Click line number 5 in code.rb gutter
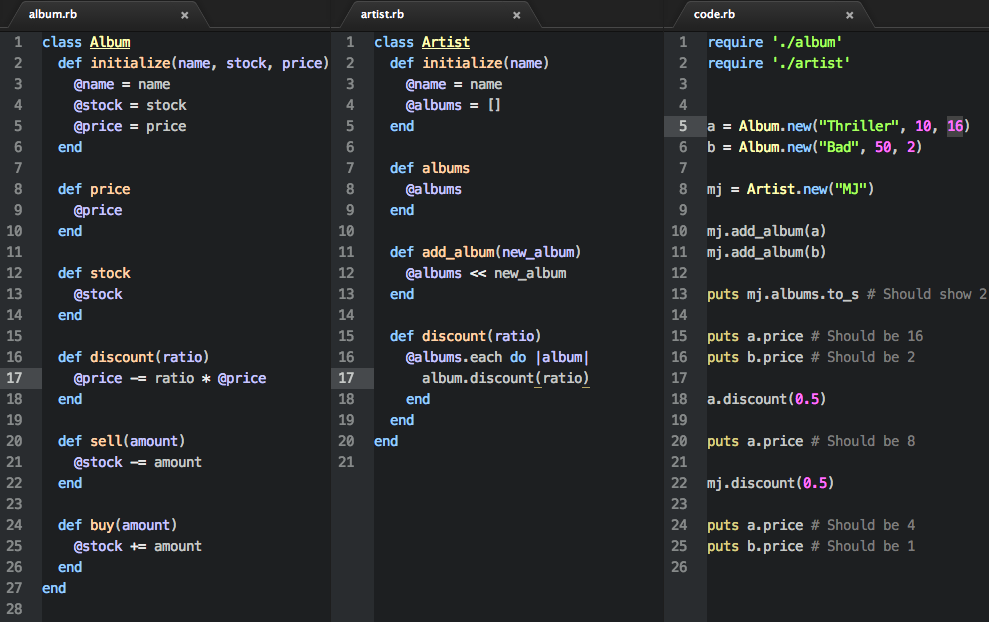Viewport: 989px width, 622px height. (682, 126)
